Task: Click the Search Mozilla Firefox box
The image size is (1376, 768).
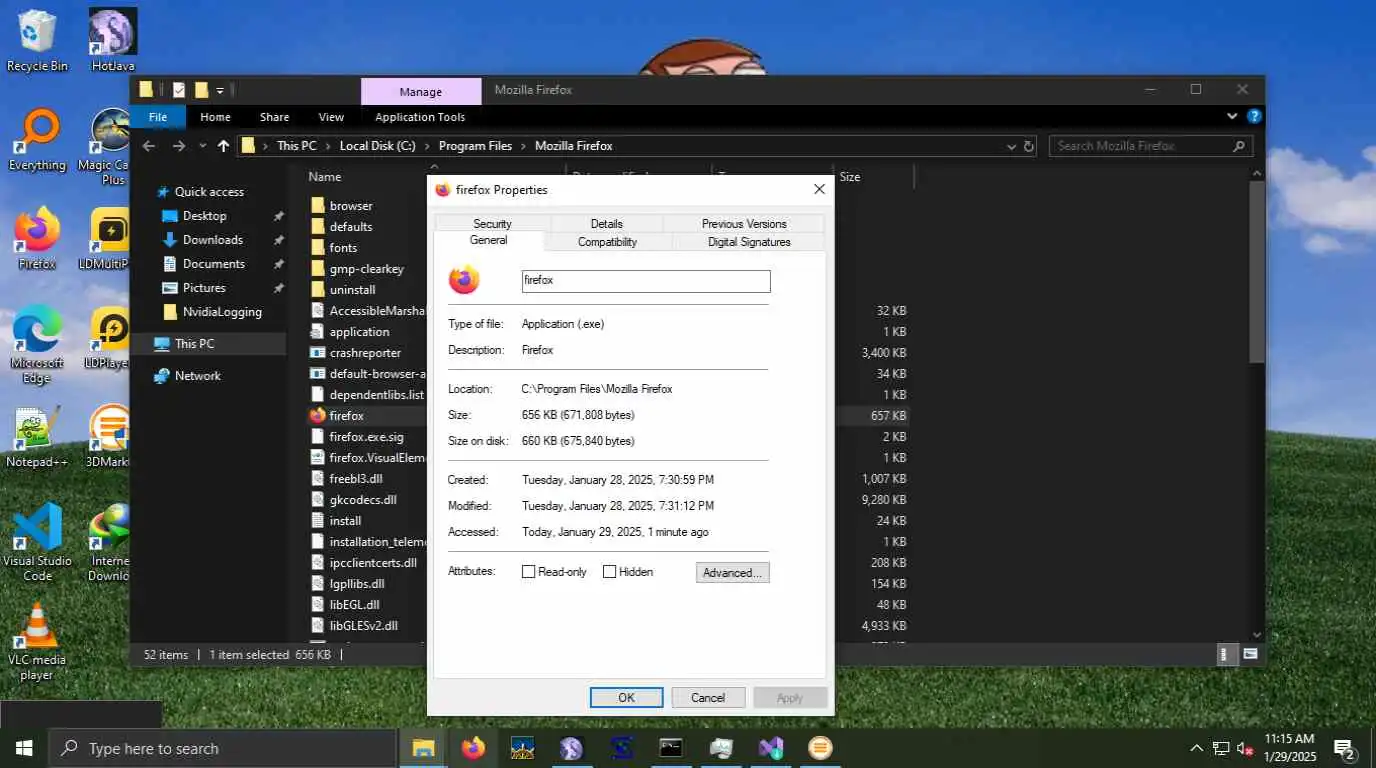Action: click(1150, 146)
